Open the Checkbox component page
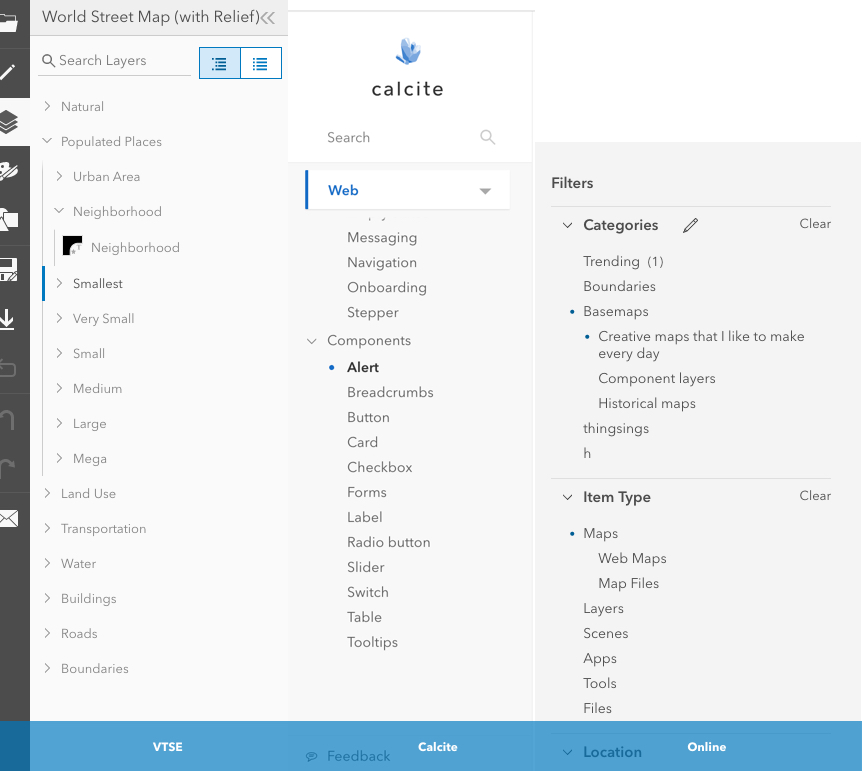 tap(380, 467)
